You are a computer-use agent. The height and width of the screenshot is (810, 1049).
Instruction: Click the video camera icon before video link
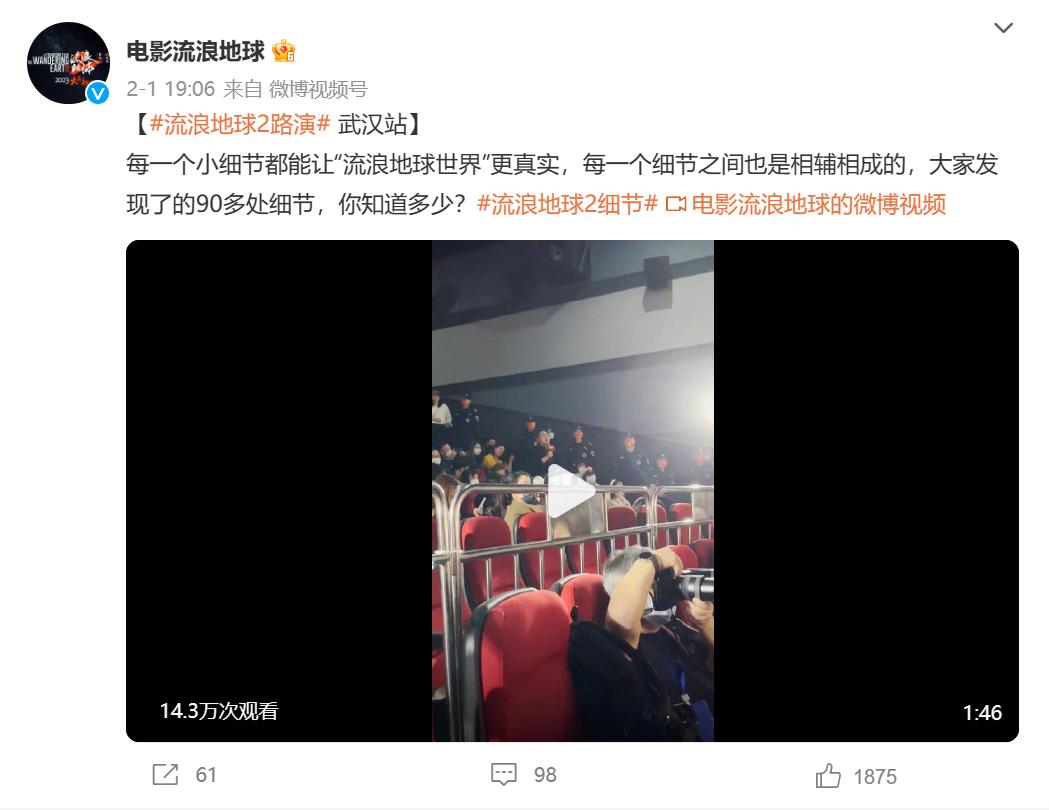pos(676,205)
